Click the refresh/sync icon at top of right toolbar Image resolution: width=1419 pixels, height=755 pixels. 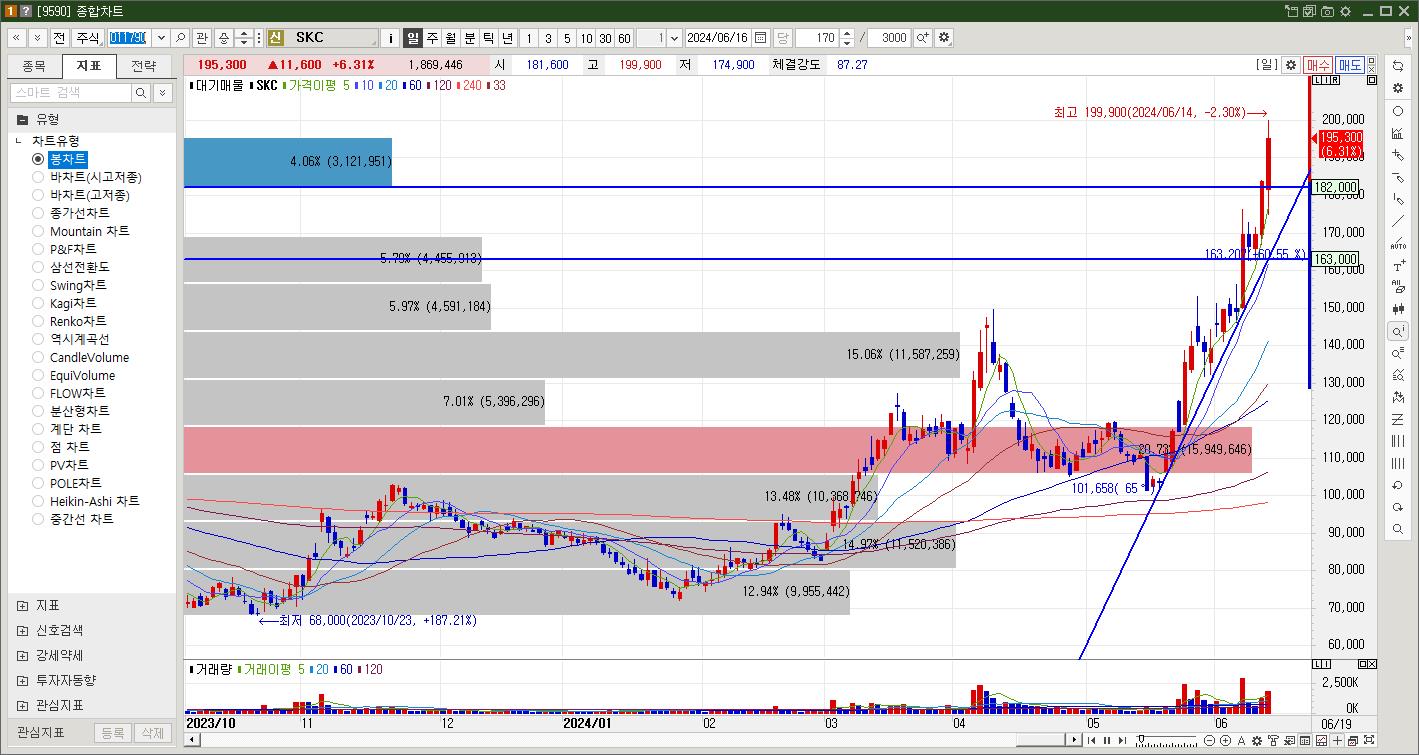(x=1398, y=65)
